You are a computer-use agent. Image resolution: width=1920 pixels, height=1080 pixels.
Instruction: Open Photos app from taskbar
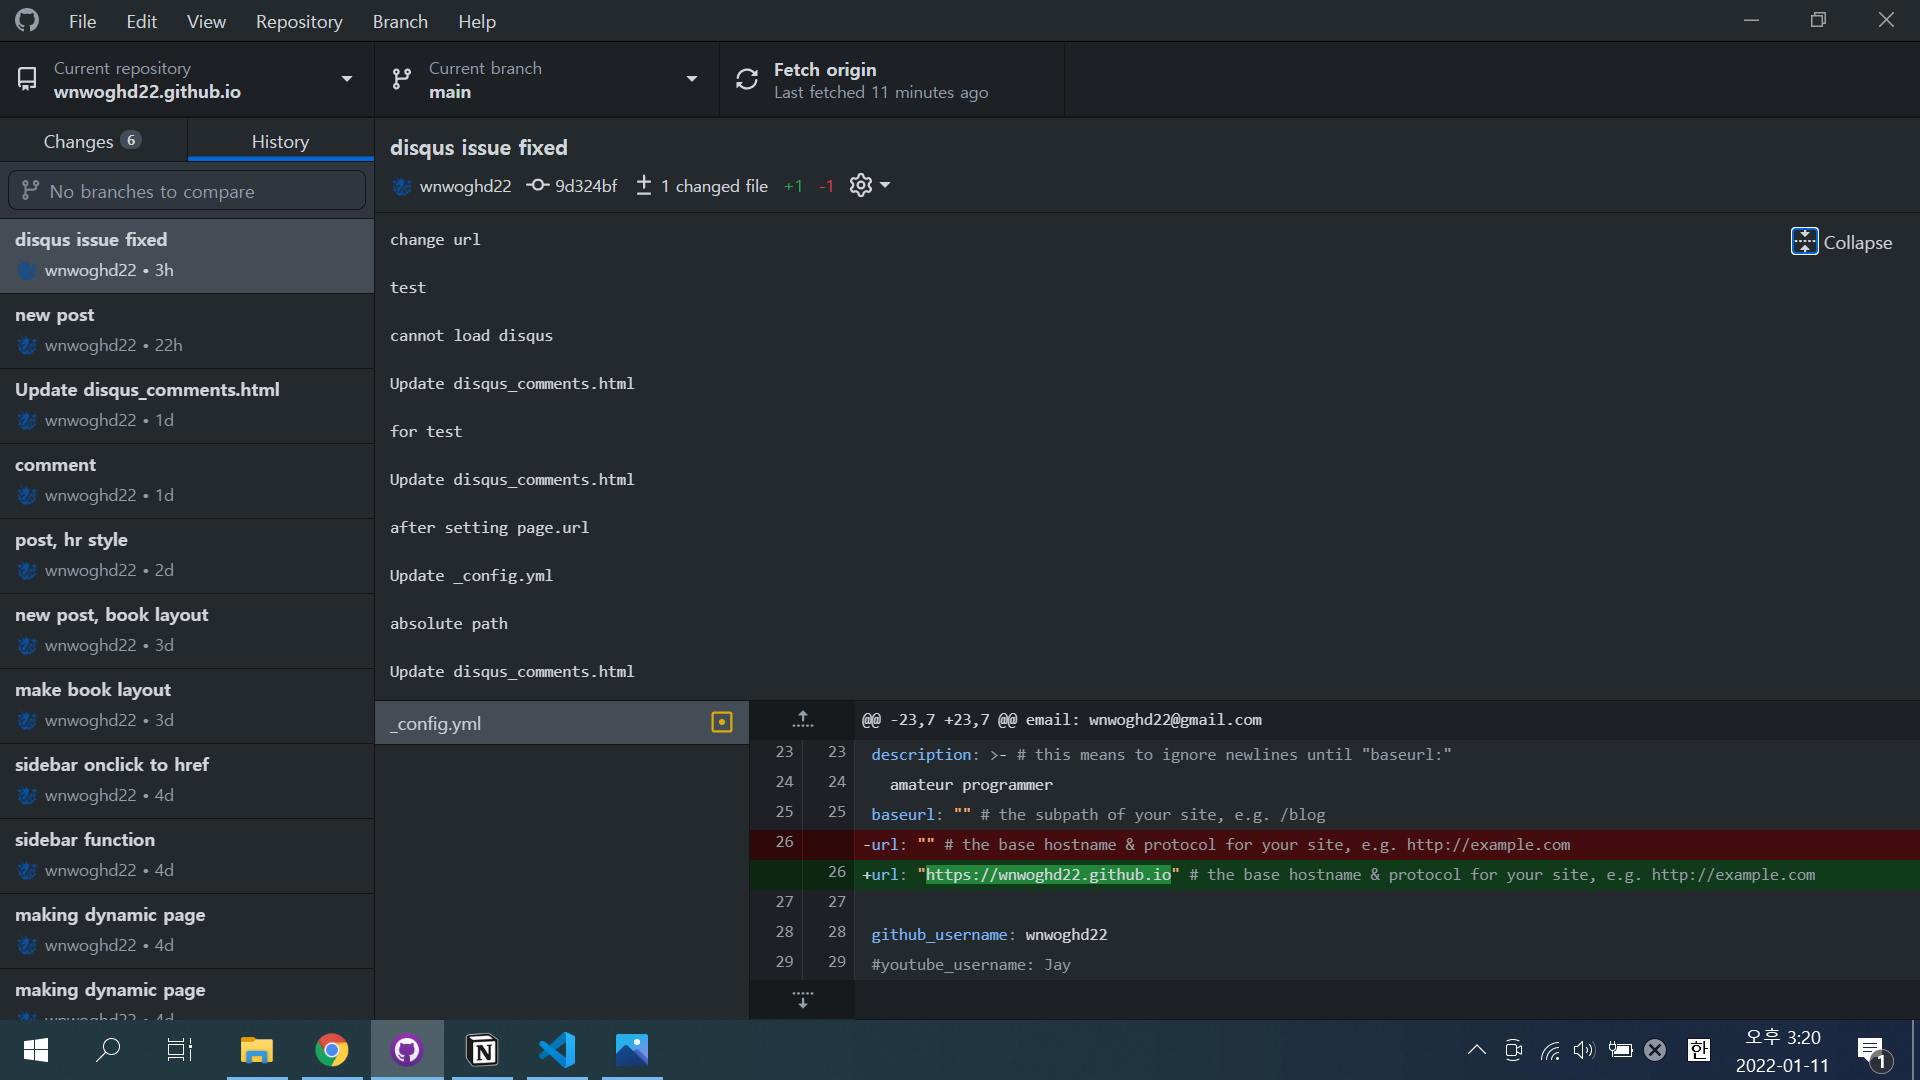632,1050
